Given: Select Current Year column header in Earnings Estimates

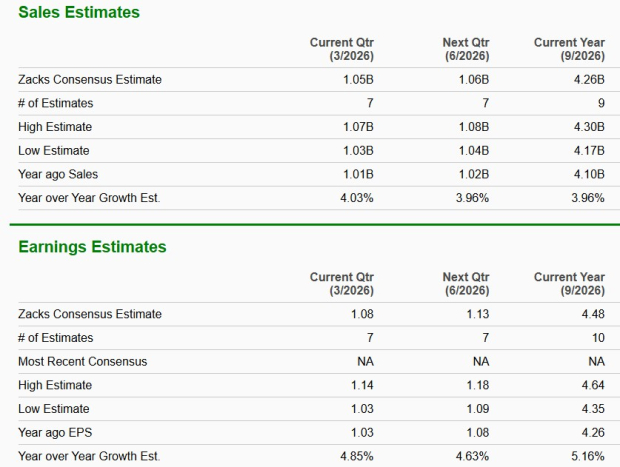Looking at the screenshot, I should (x=569, y=283).
